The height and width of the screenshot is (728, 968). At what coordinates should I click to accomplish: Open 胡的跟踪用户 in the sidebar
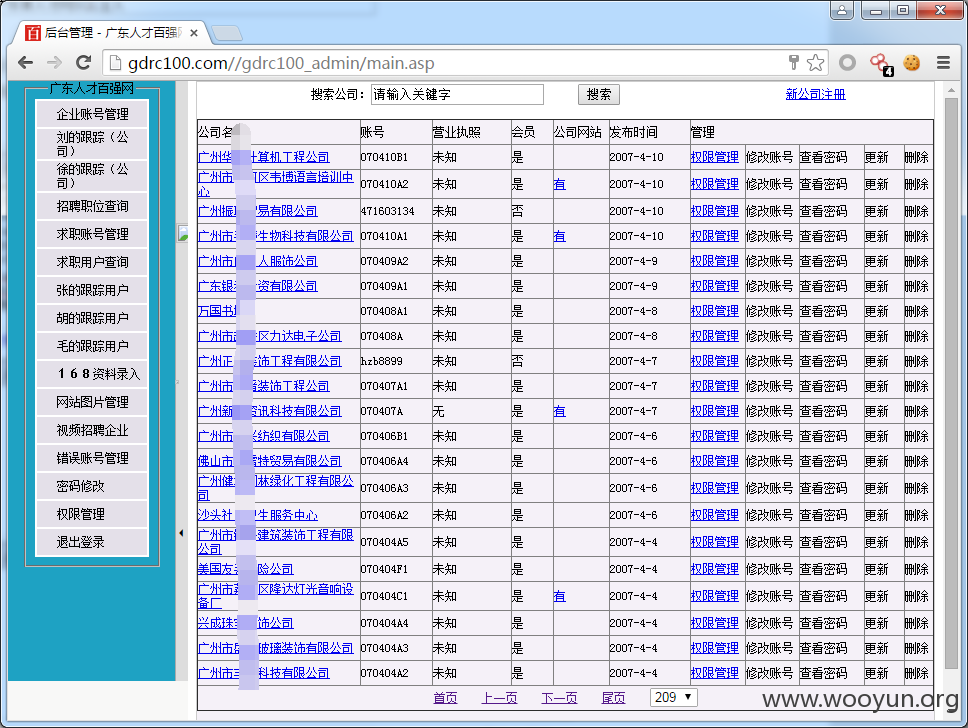pos(92,318)
